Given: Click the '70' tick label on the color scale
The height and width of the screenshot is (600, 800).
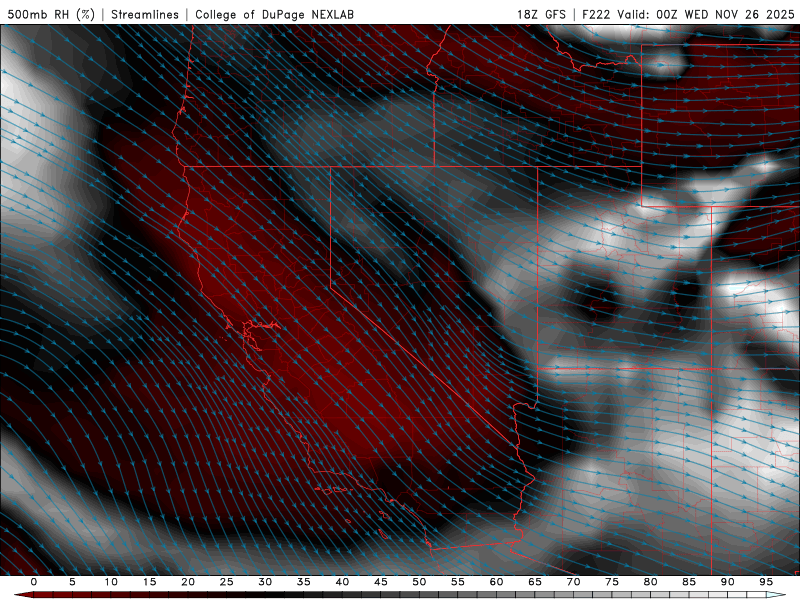Looking at the screenshot, I should point(573,582).
